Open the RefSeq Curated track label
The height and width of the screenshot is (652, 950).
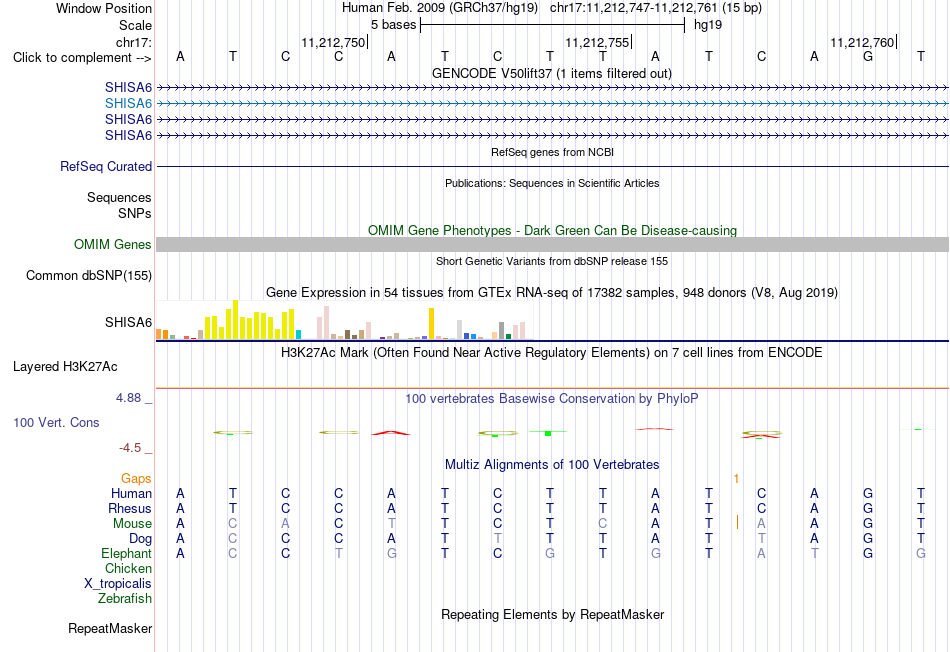(x=105, y=166)
